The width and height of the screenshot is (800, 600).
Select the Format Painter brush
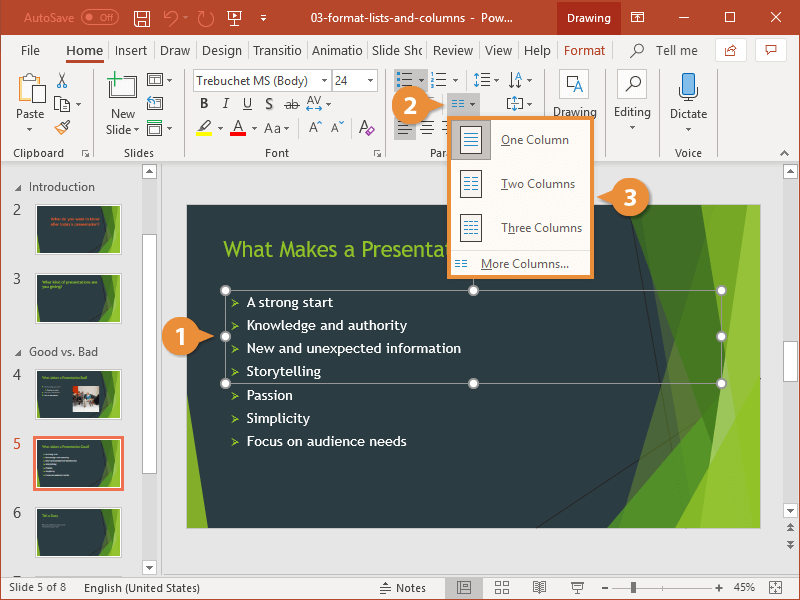pos(62,127)
